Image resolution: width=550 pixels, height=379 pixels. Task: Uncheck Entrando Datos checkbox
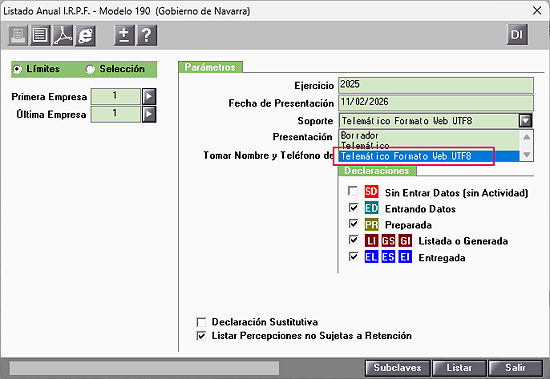tap(353, 208)
